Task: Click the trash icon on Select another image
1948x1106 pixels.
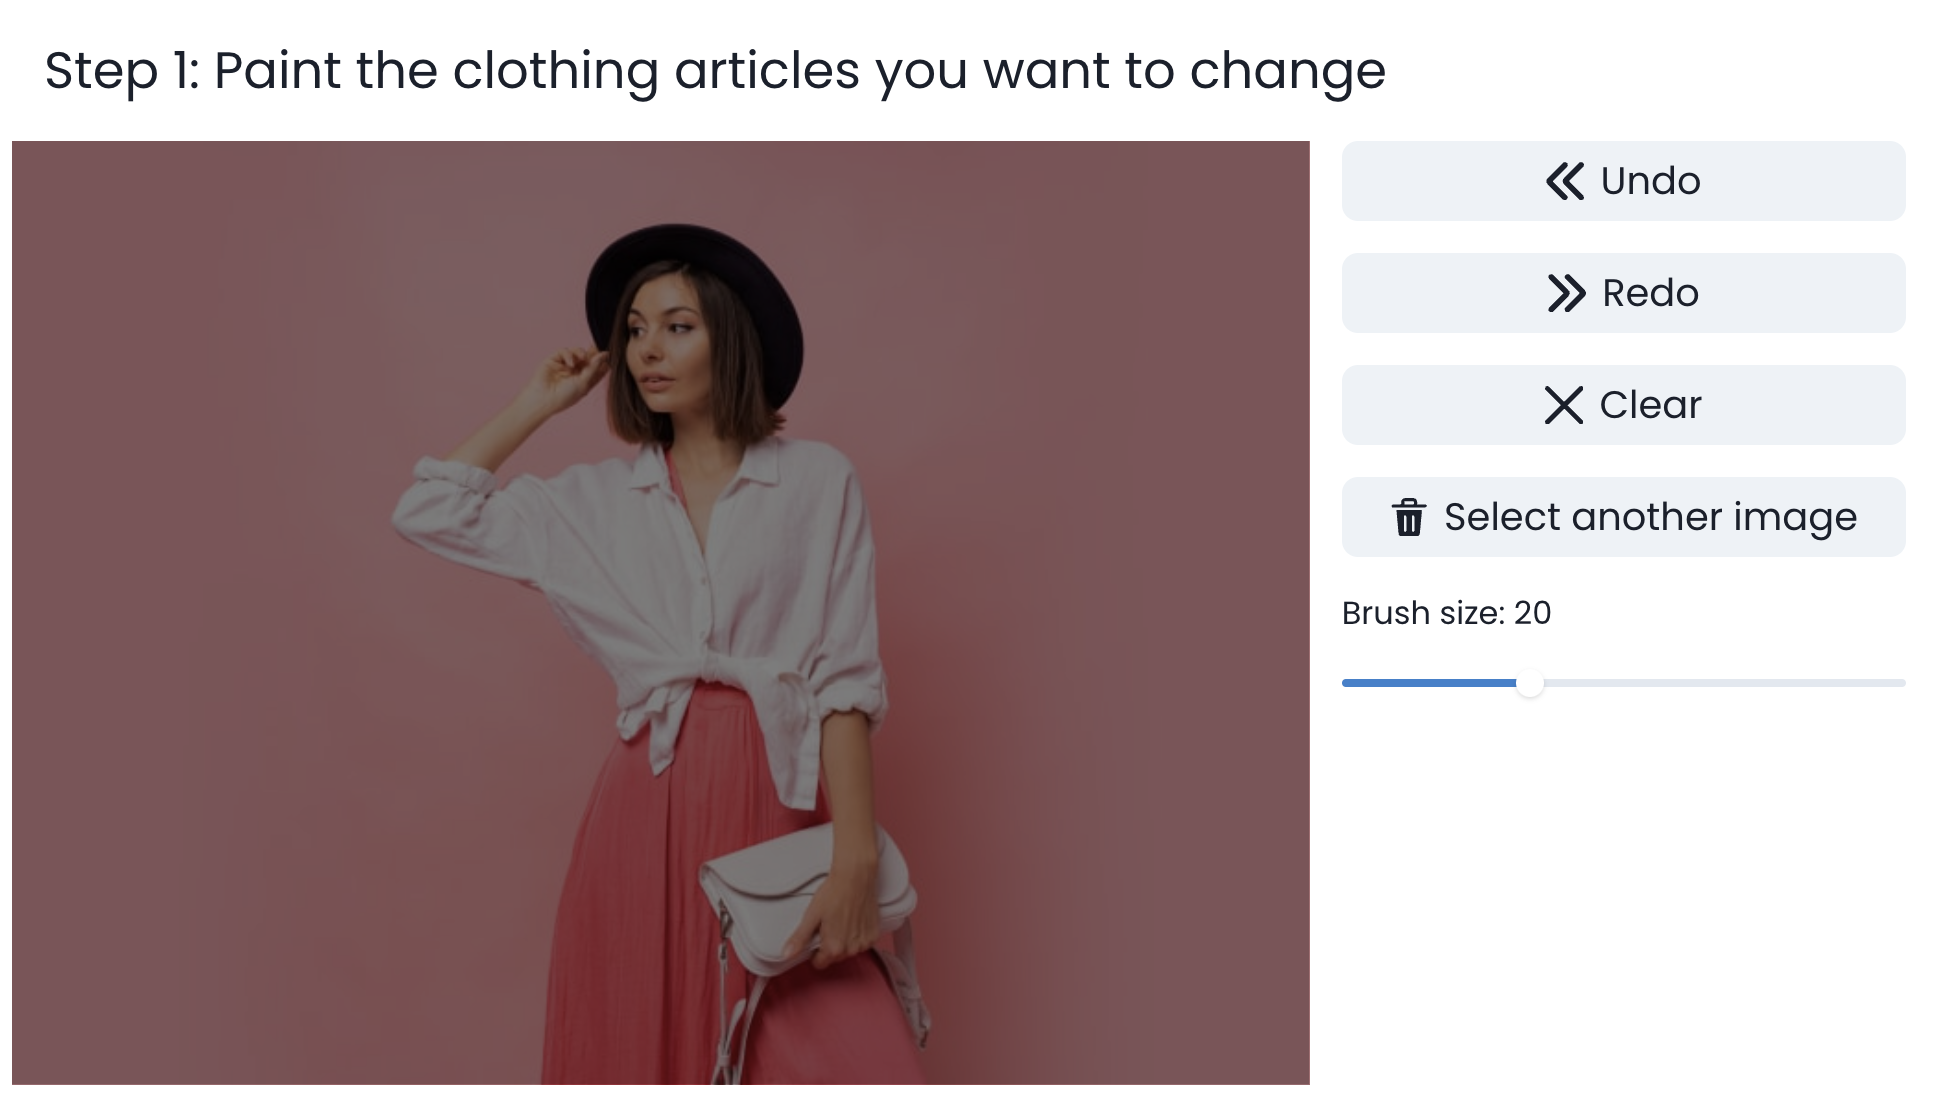Action: (x=1409, y=517)
